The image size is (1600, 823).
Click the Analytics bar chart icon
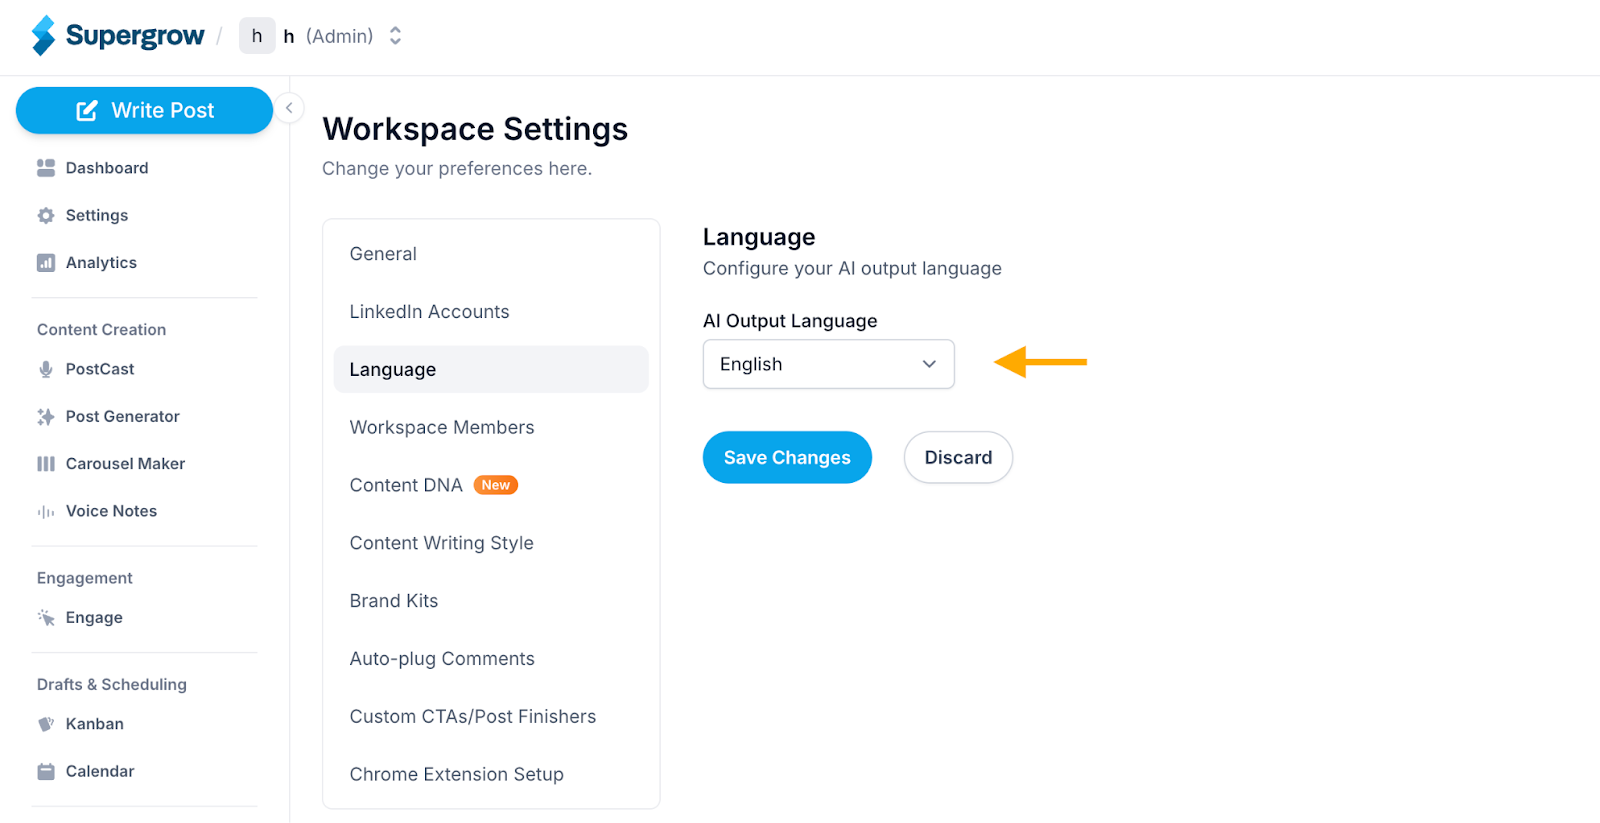[46, 263]
